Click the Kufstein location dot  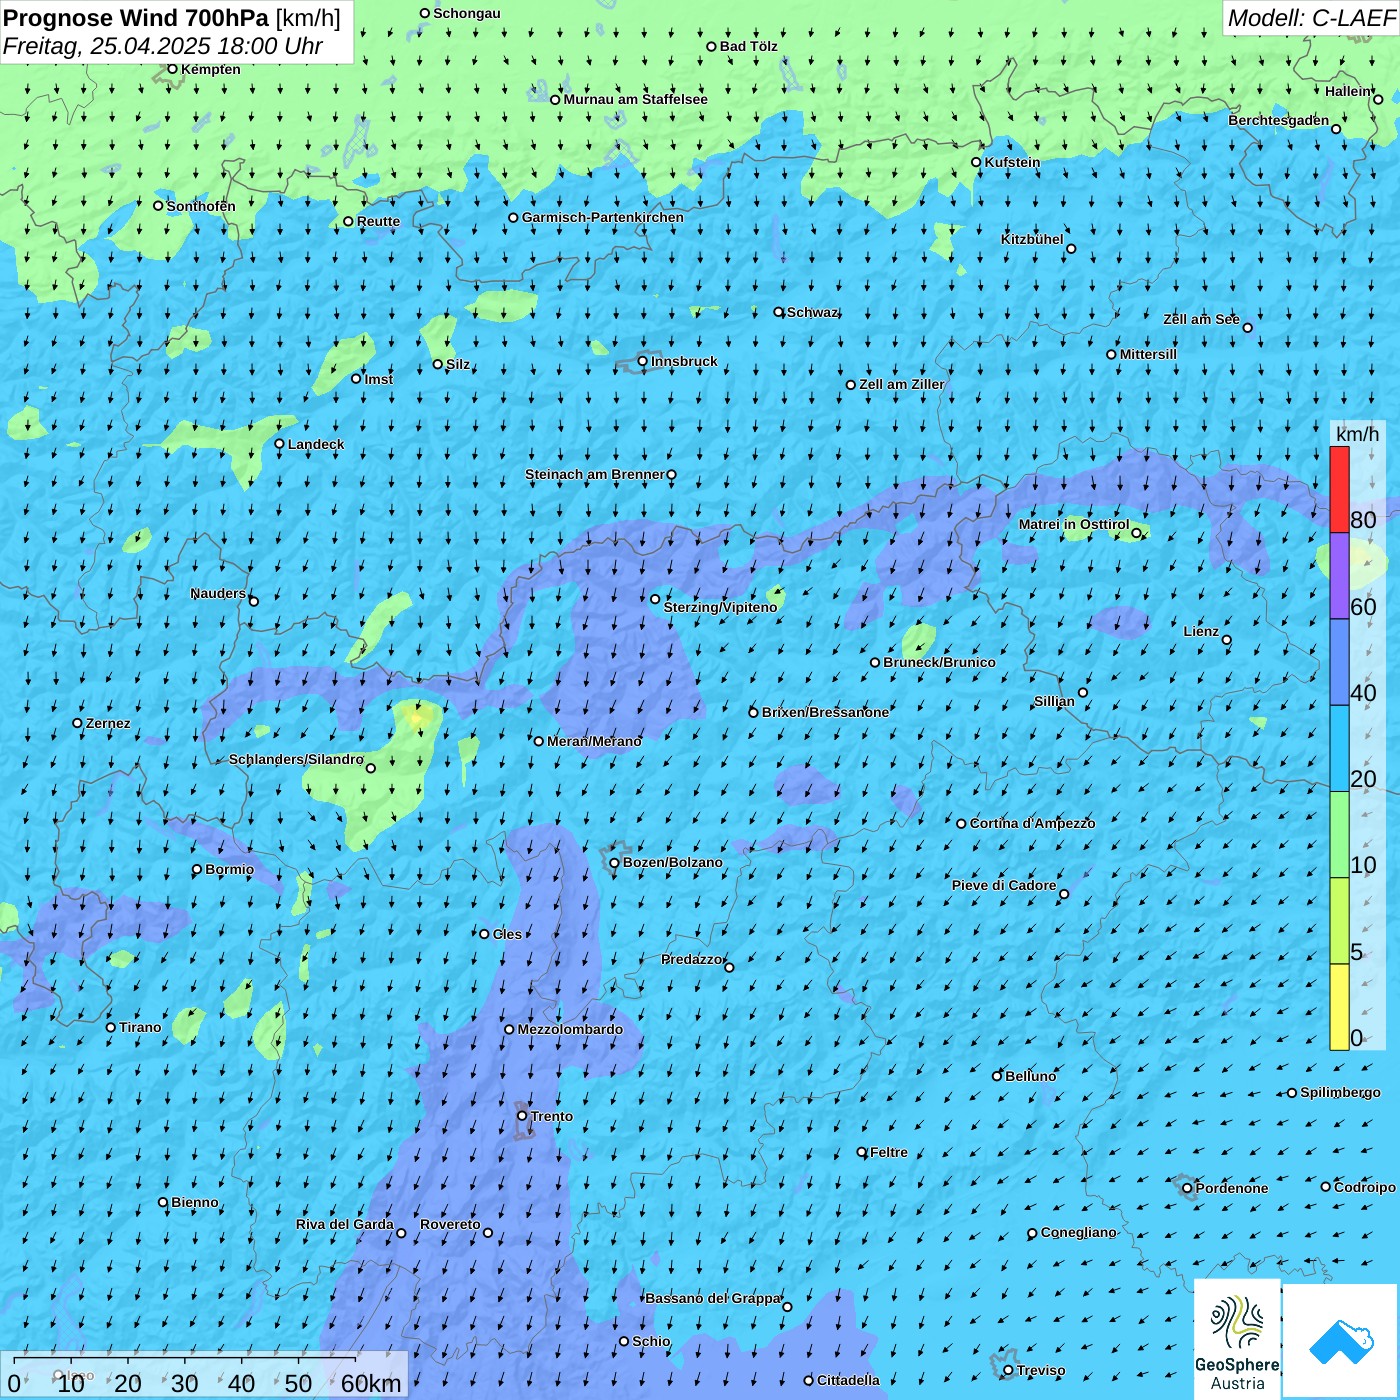pyautogui.click(x=977, y=162)
